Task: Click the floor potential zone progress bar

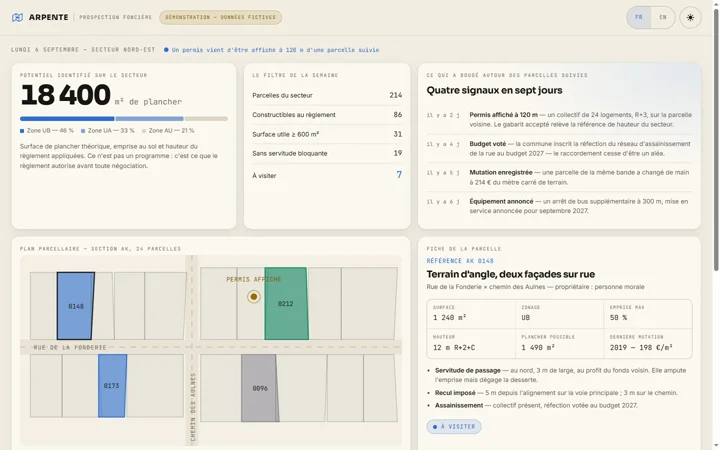Action: click(124, 118)
